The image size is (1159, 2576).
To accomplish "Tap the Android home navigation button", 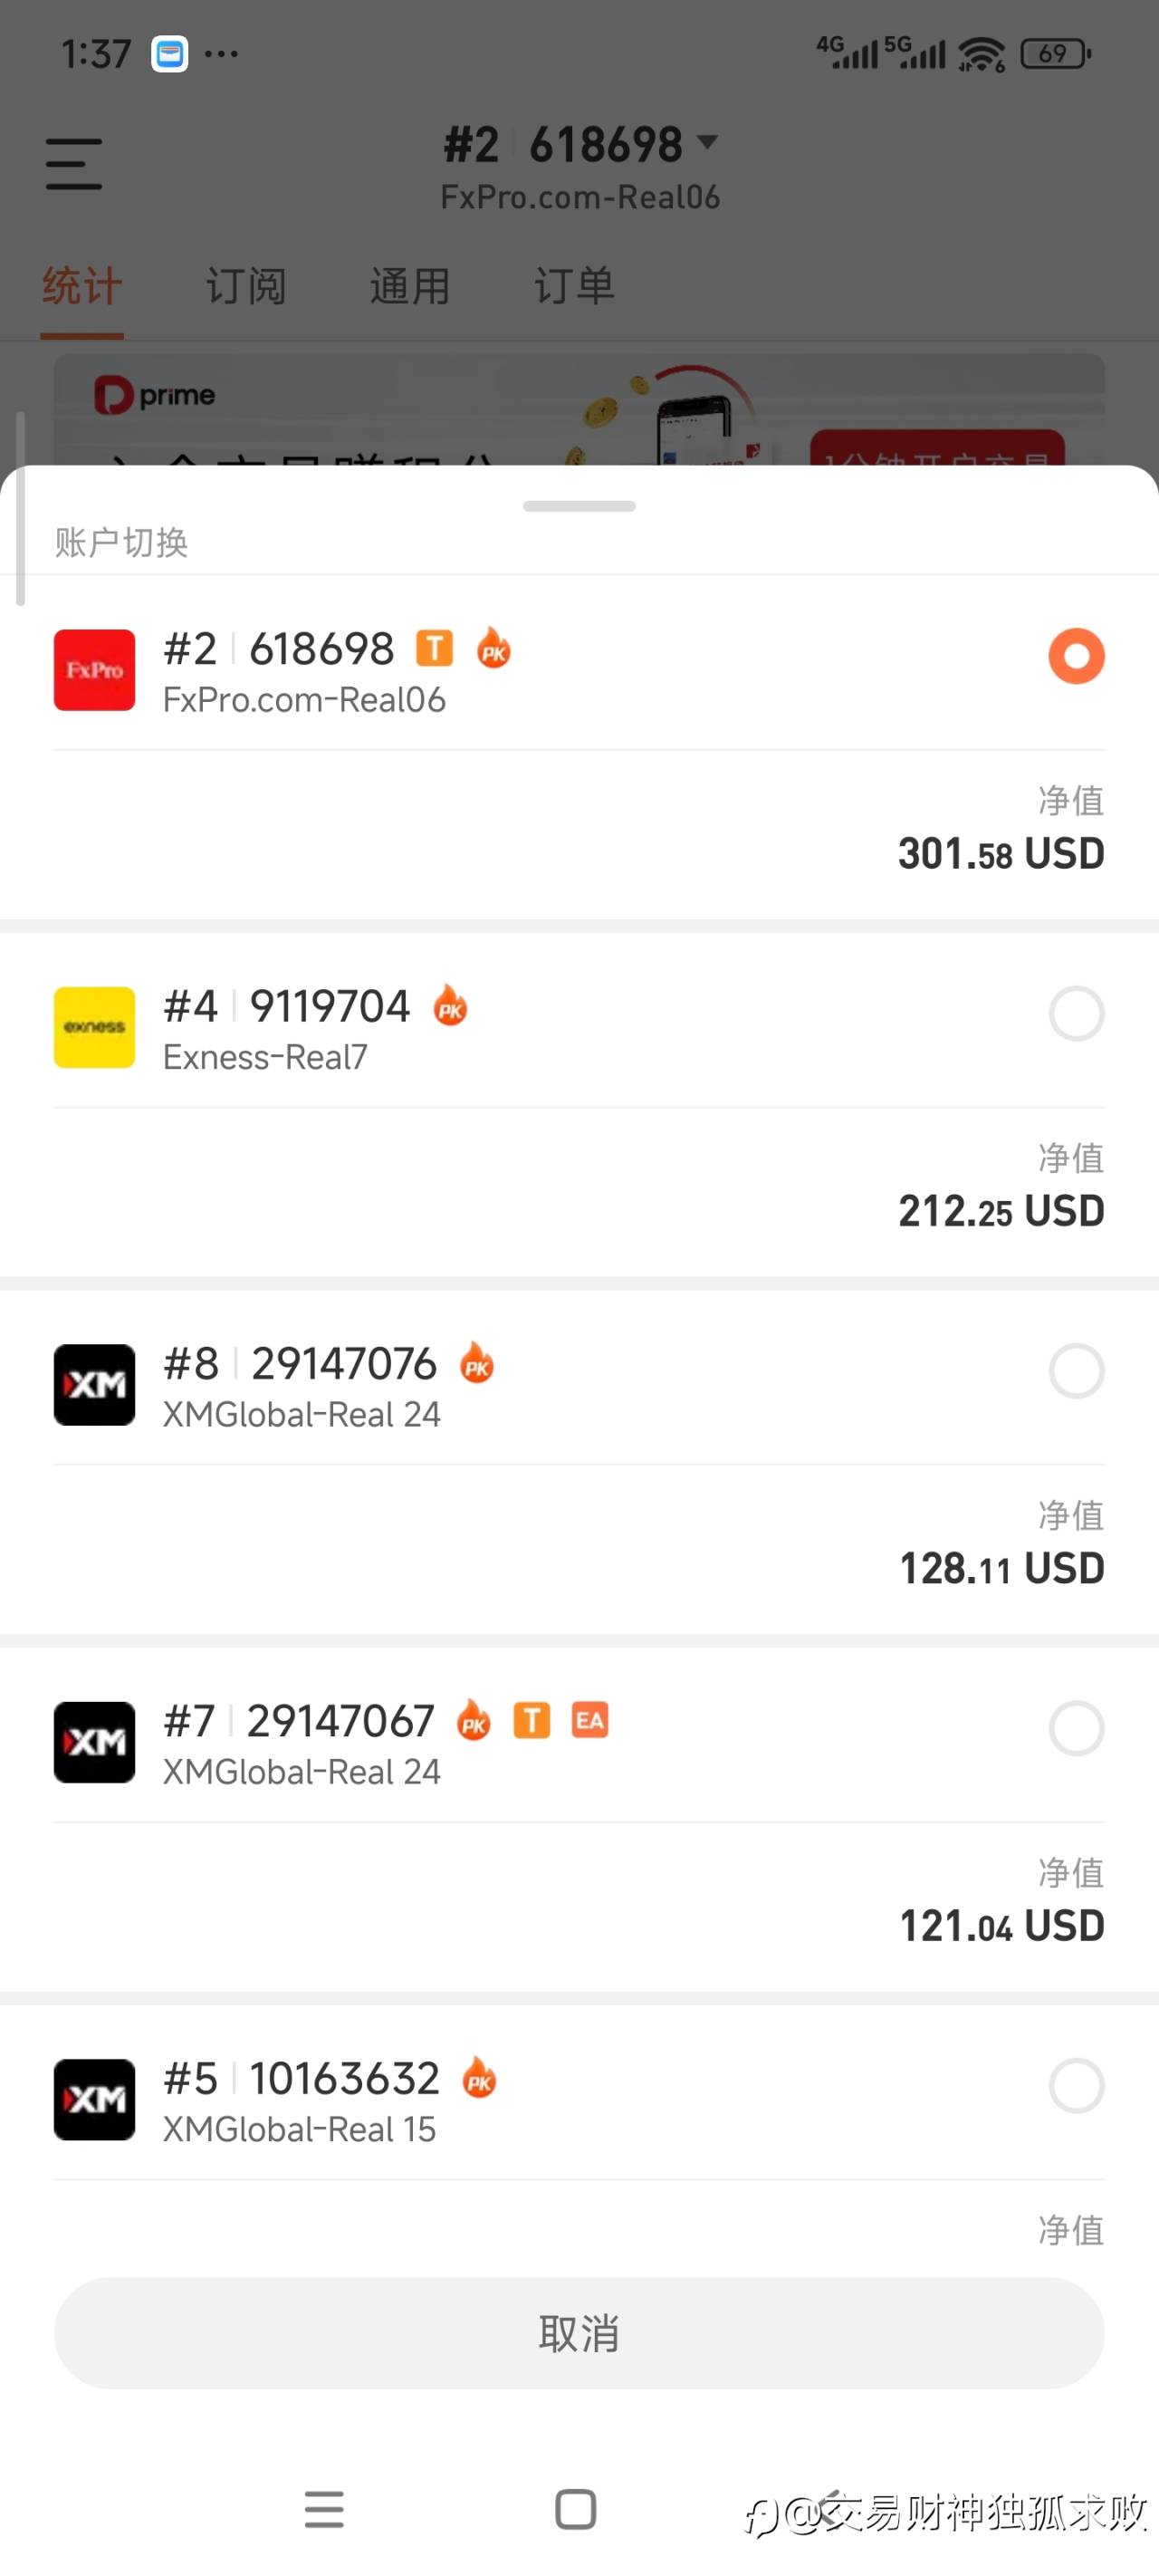I will click(x=575, y=2509).
